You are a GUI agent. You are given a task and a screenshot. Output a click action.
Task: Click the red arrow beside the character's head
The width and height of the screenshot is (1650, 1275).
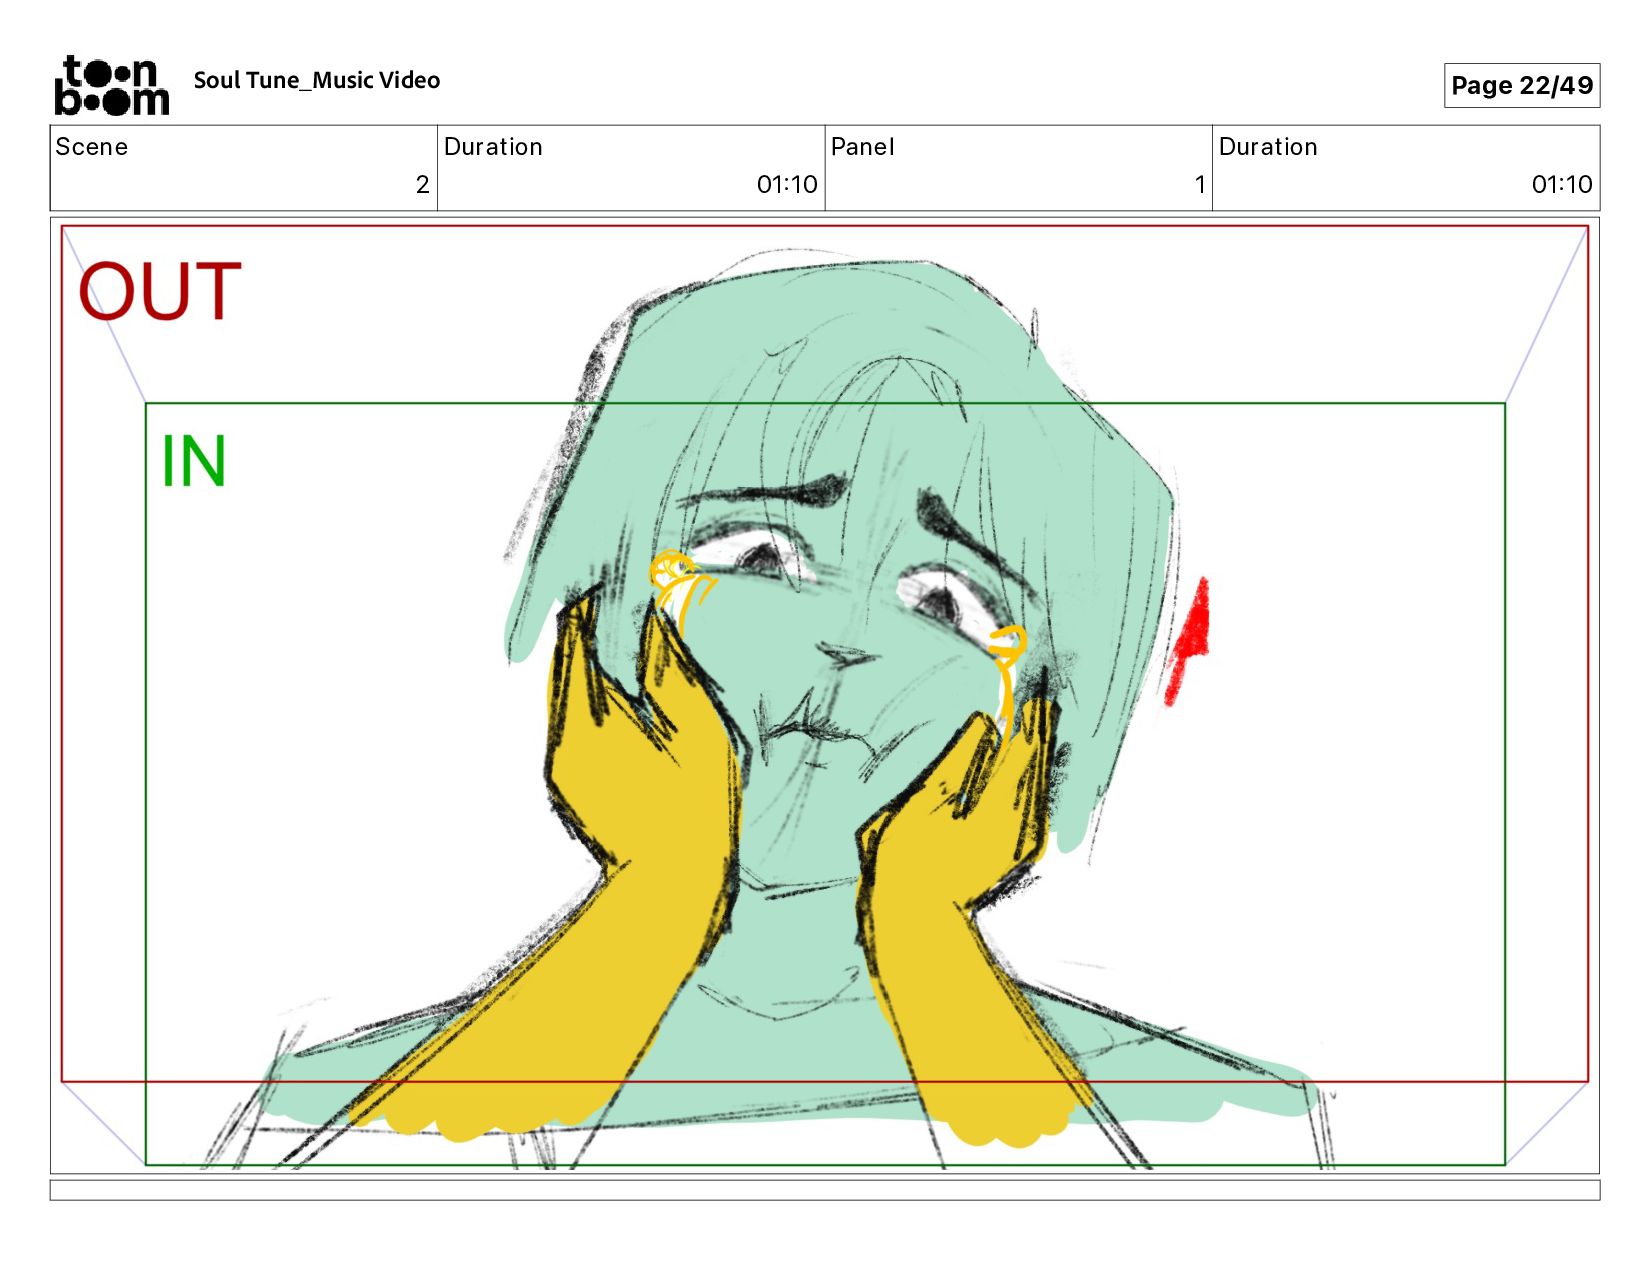pyautogui.click(x=1189, y=640)
